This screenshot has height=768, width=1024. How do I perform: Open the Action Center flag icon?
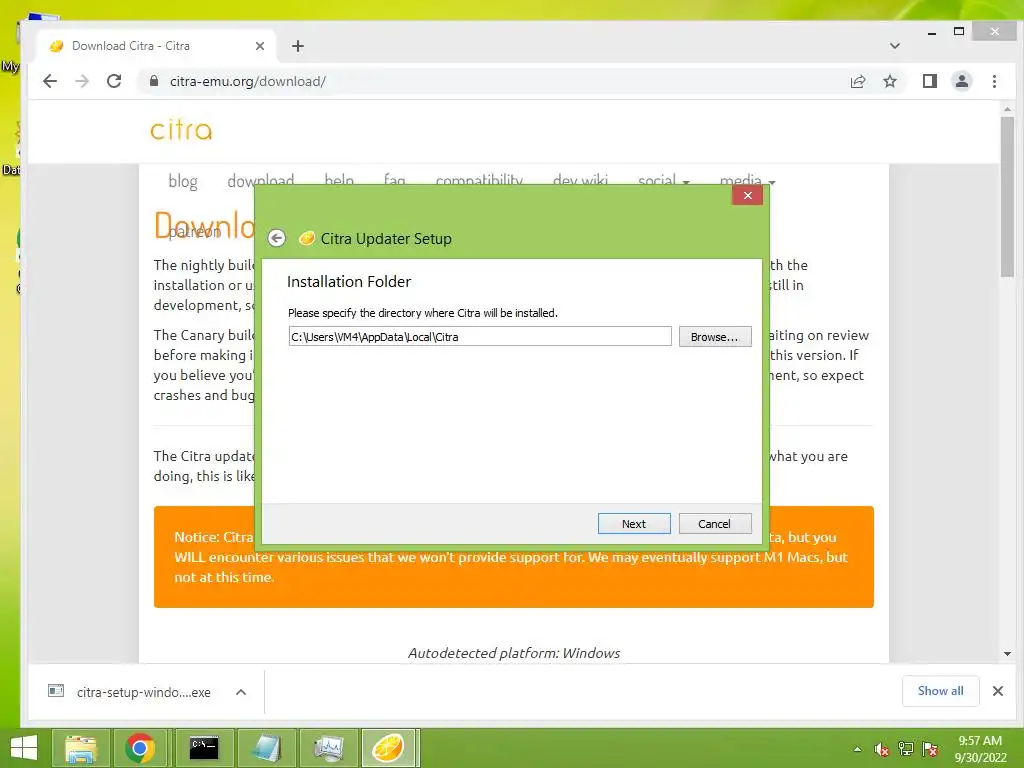tap(930, 749)
